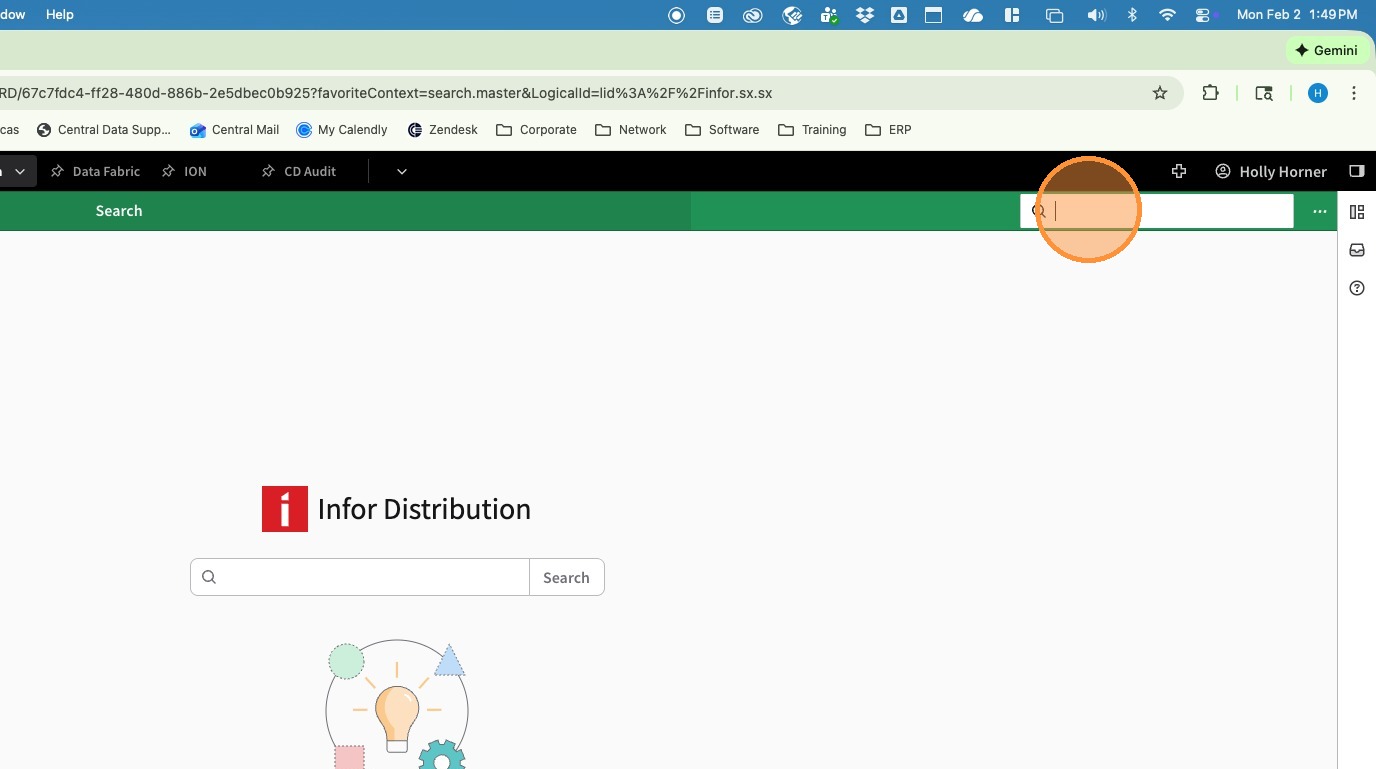Open the help question mark icon in sidebar

(1357, 288)
